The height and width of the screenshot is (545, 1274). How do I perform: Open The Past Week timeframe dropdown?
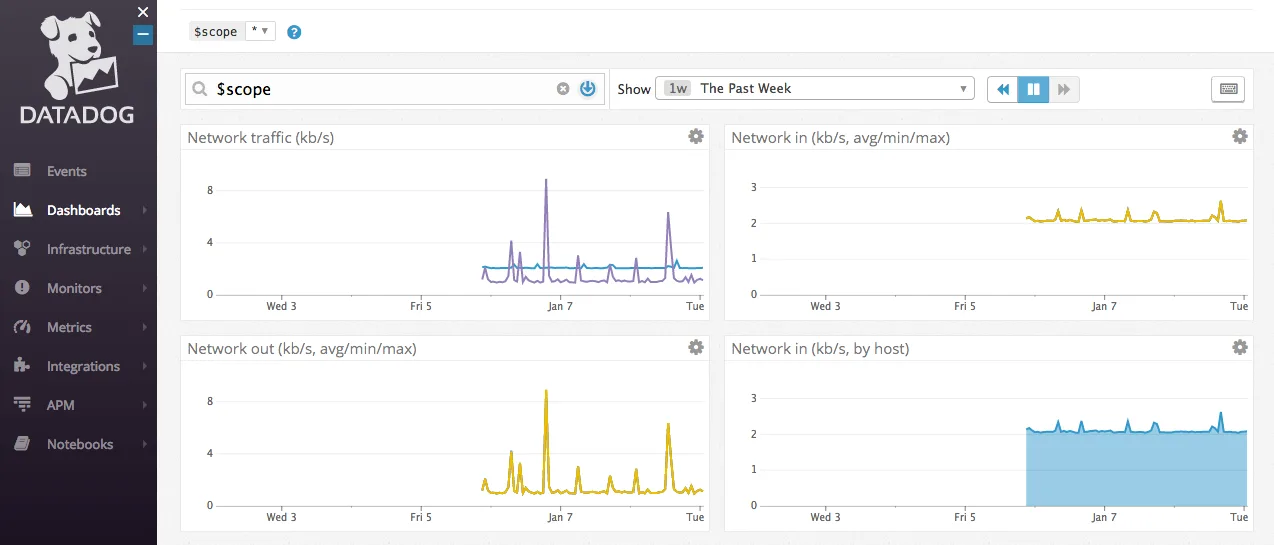tap(815, 89)
